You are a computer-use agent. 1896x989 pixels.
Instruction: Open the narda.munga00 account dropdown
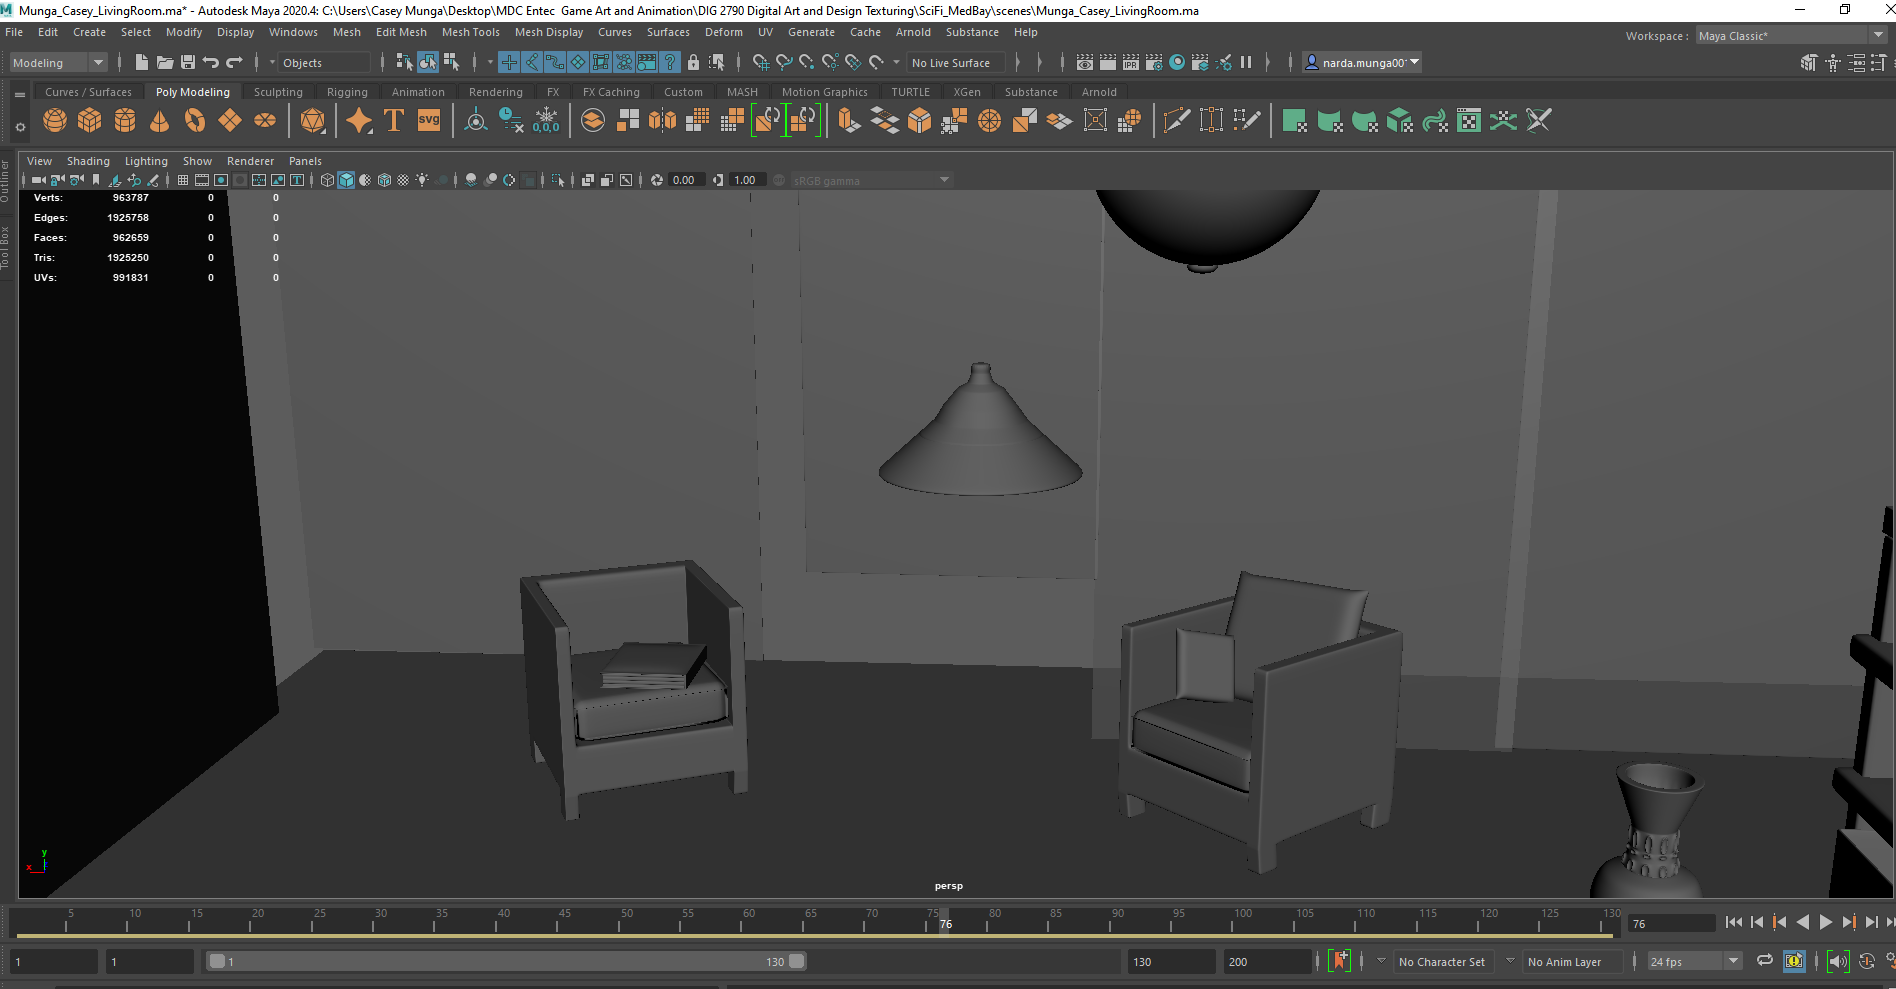pyautogui.click(x=1363, y=62)
